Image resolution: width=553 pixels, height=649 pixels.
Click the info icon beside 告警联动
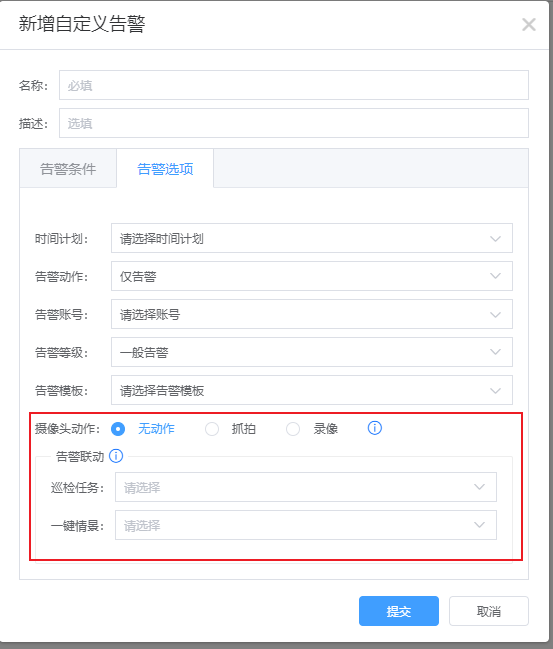(x=116, y=456)
